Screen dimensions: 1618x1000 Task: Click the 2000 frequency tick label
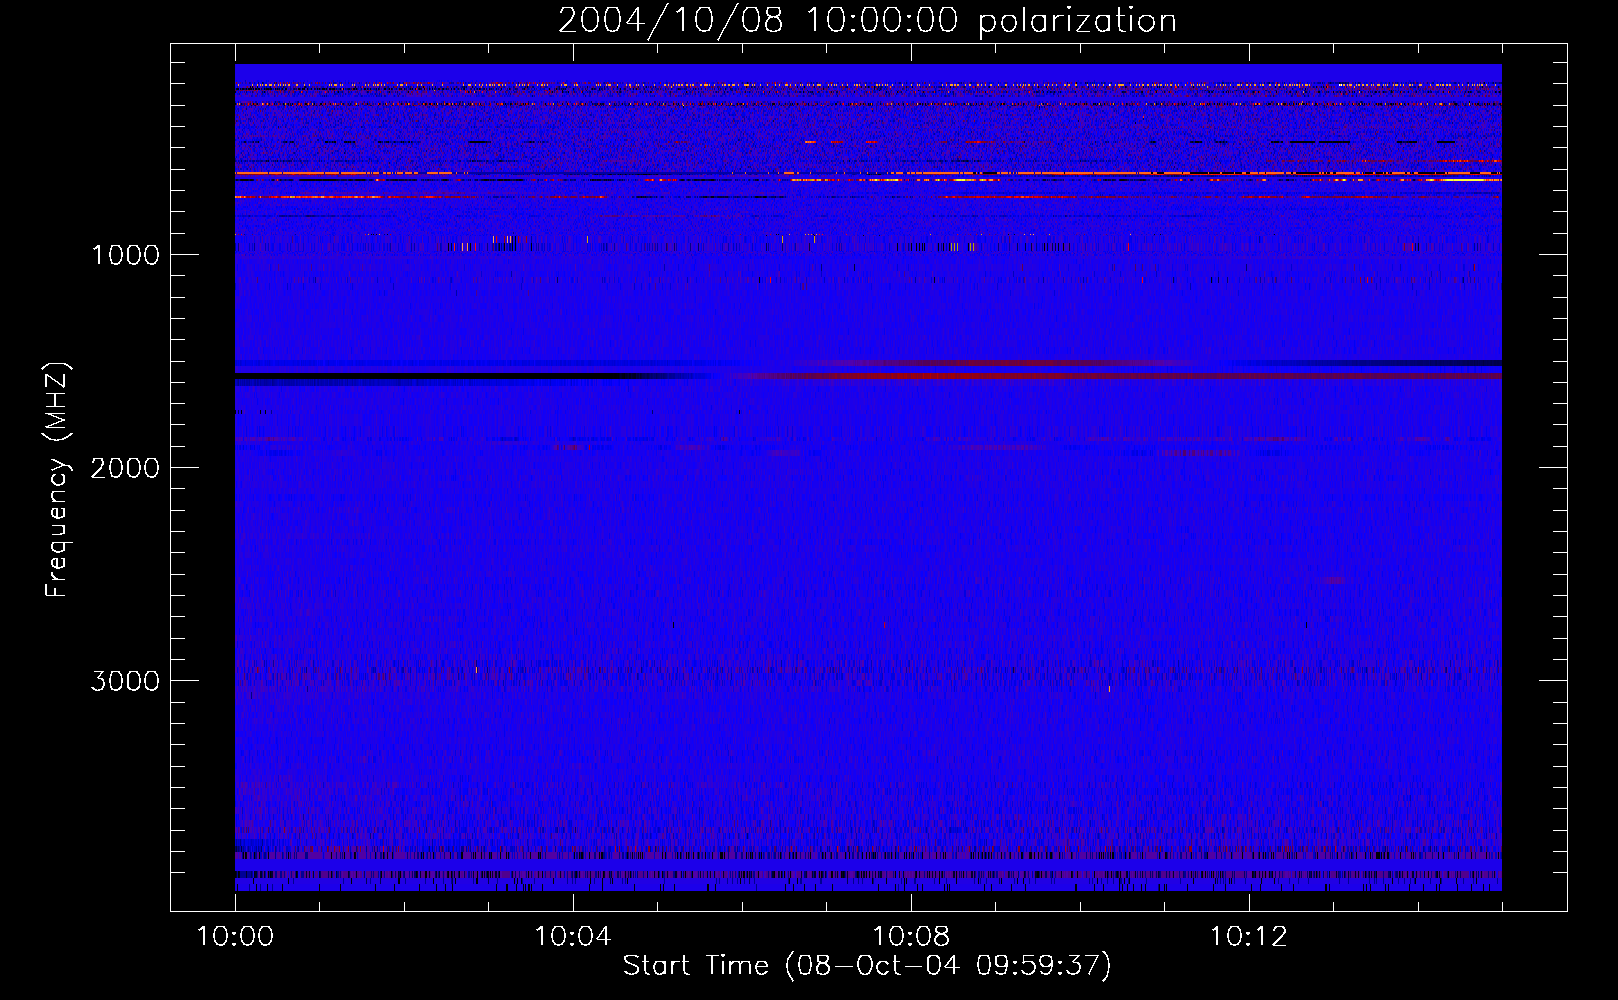click(125, 468)
